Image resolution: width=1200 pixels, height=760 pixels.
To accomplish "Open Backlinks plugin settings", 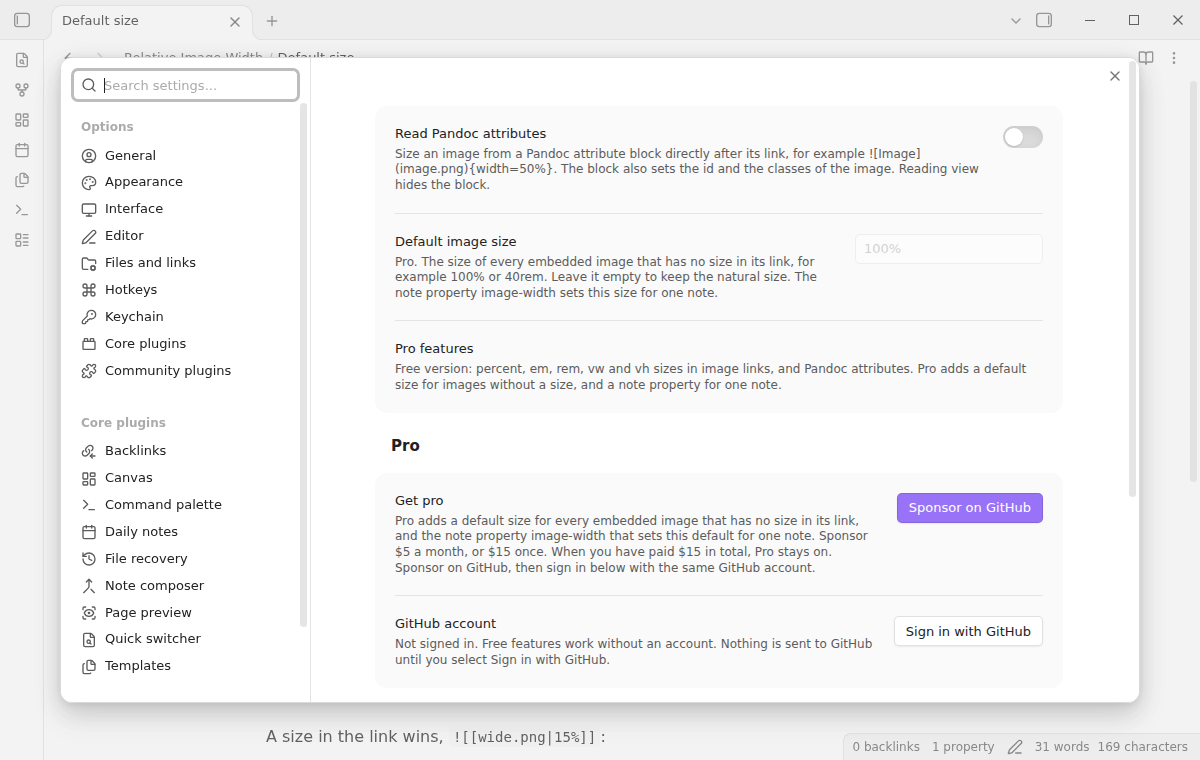I will [x=185, y=451].
